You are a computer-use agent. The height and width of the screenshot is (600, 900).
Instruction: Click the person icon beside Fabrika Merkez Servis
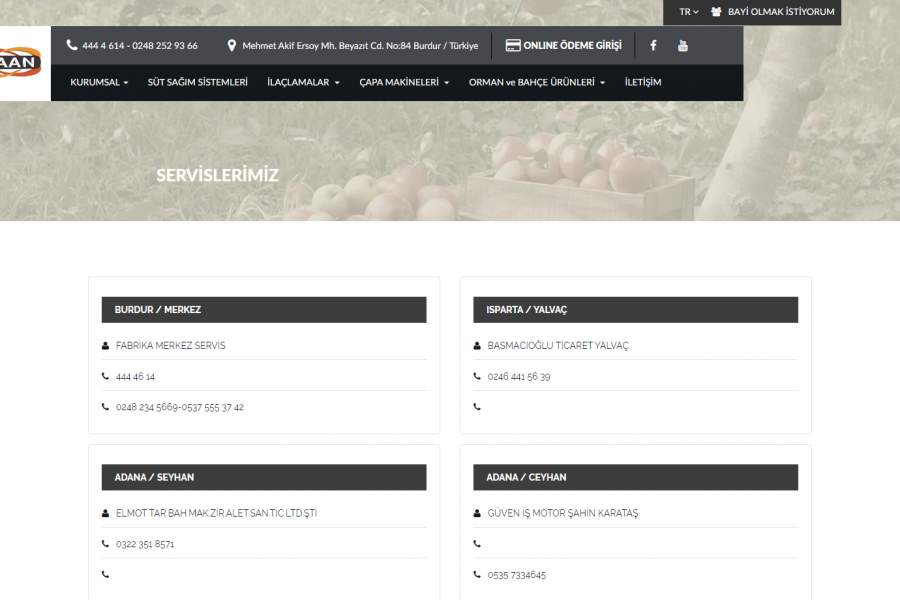click(105, 346)
